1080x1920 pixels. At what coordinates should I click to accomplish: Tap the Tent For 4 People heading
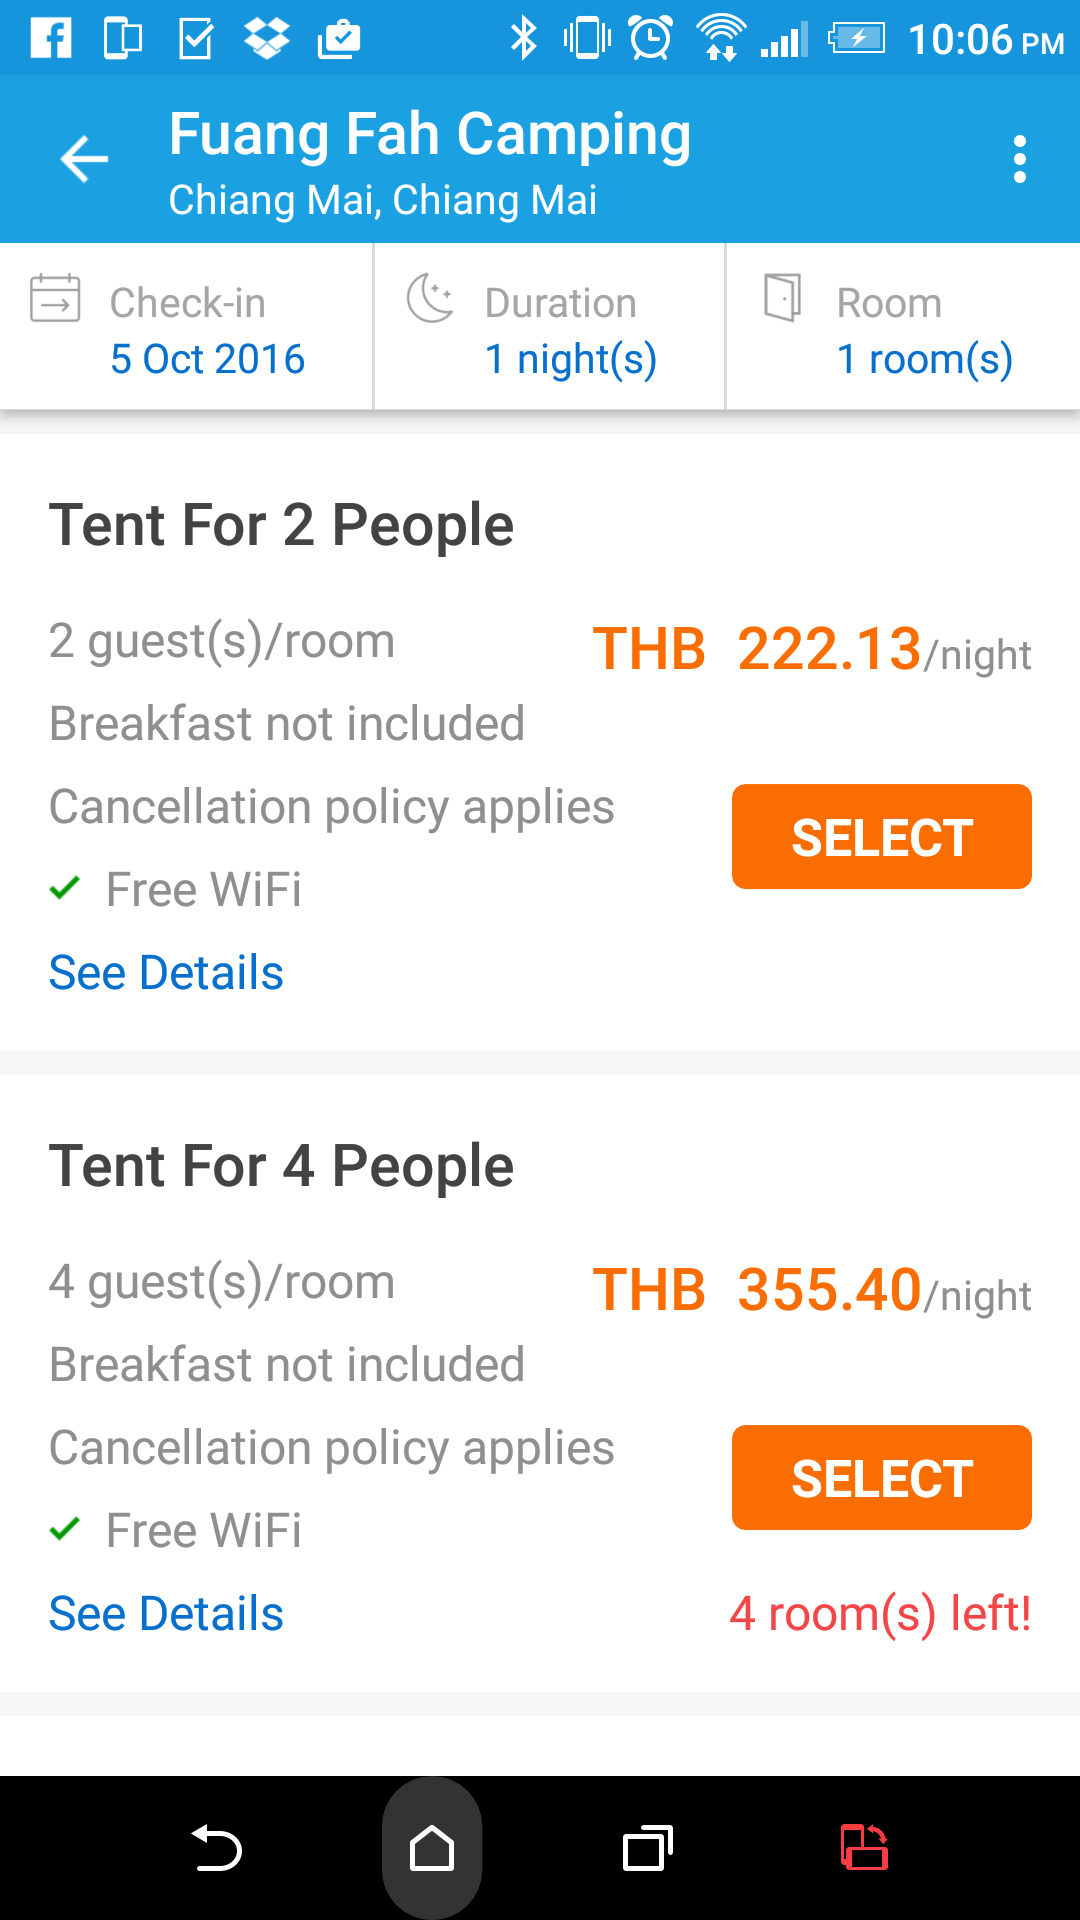point(281,1167)
